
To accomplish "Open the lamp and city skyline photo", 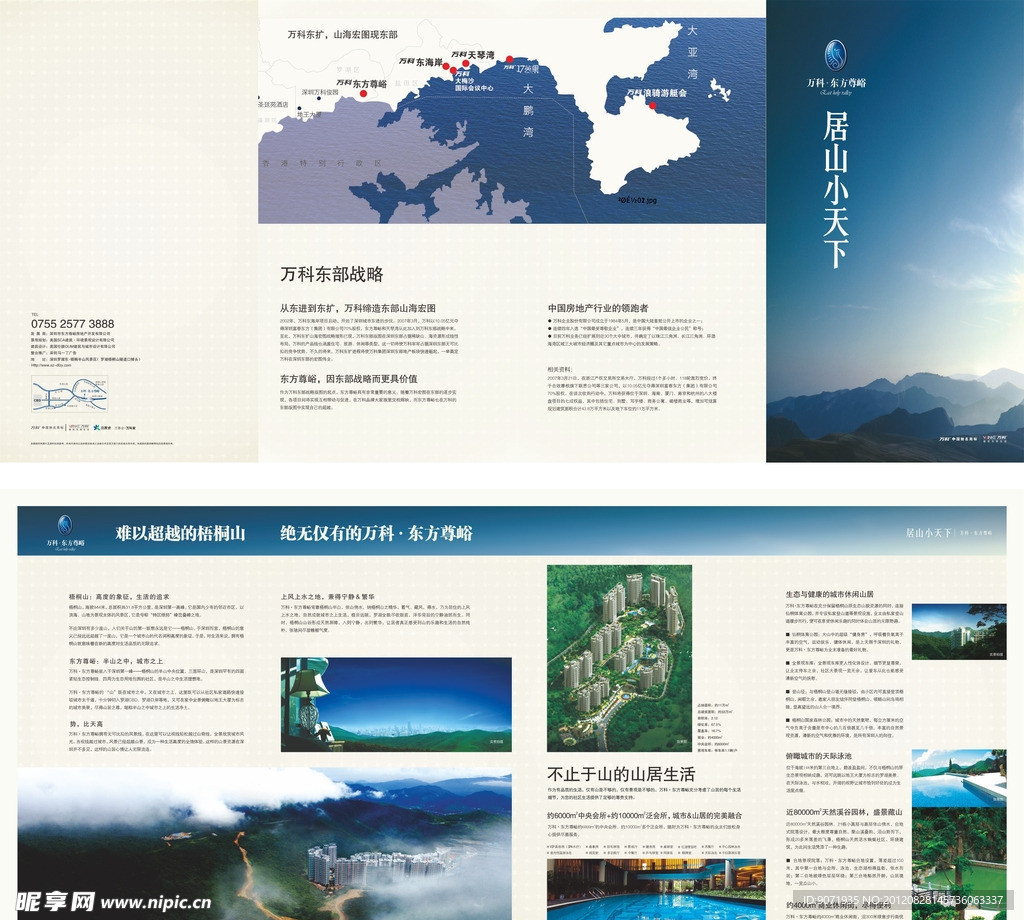I will pyautogui.click(x=396, y=705).
